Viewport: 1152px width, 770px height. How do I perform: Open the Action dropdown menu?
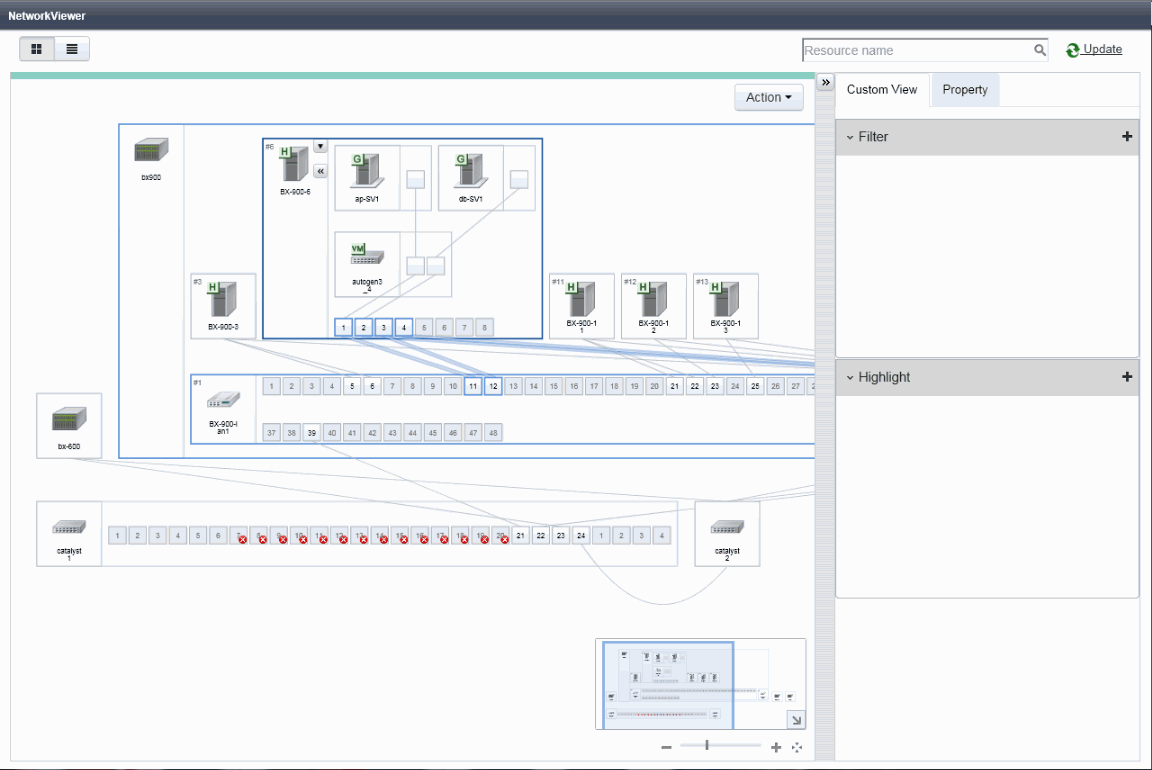[x=768, y=98]
